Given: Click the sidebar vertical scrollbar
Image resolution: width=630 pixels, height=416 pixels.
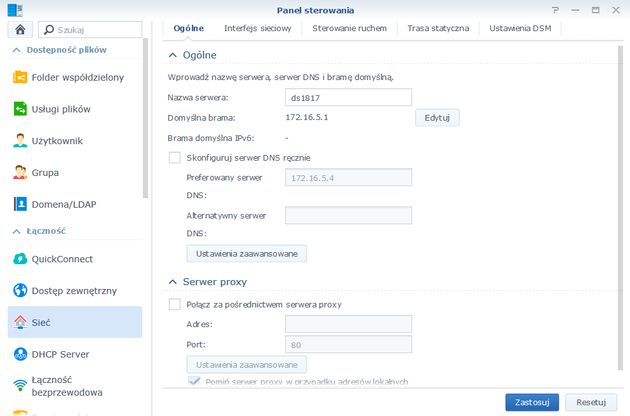Looking at the screenshot, I should click(x=145, y=118).
